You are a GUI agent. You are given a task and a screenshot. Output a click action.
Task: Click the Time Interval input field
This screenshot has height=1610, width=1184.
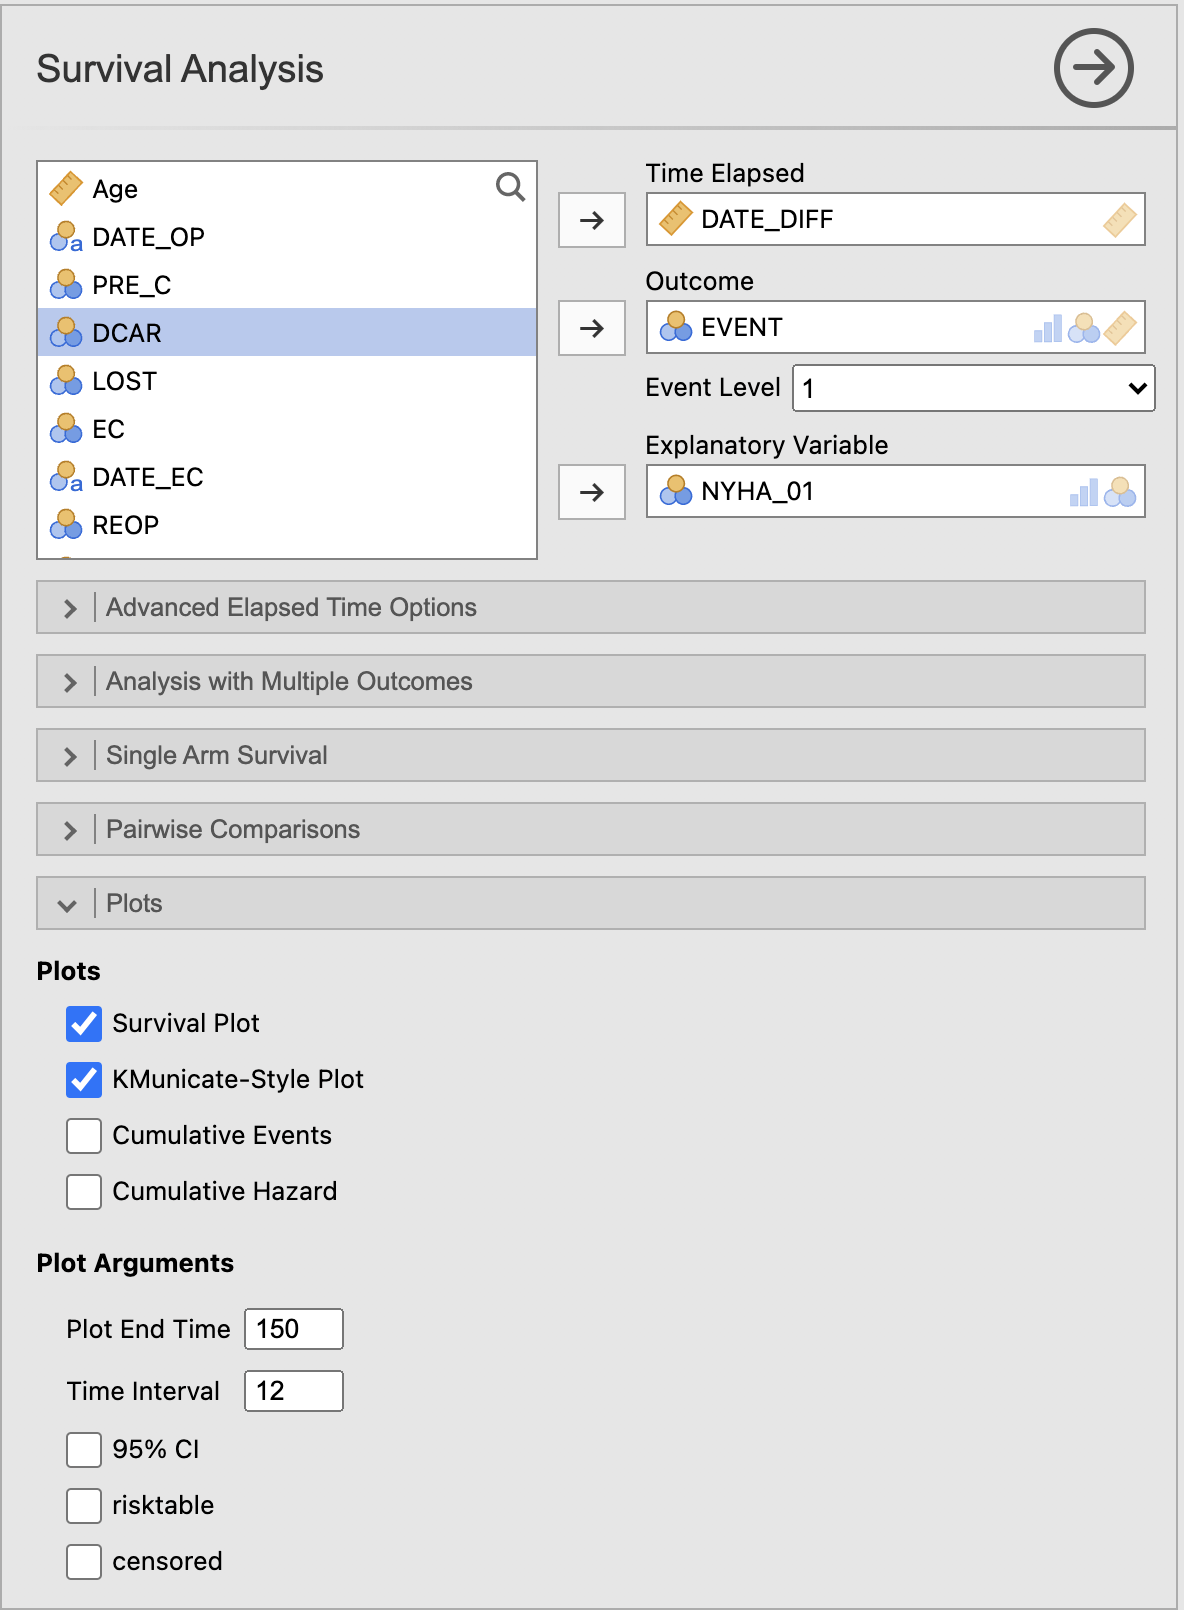tap(294, 1391)
